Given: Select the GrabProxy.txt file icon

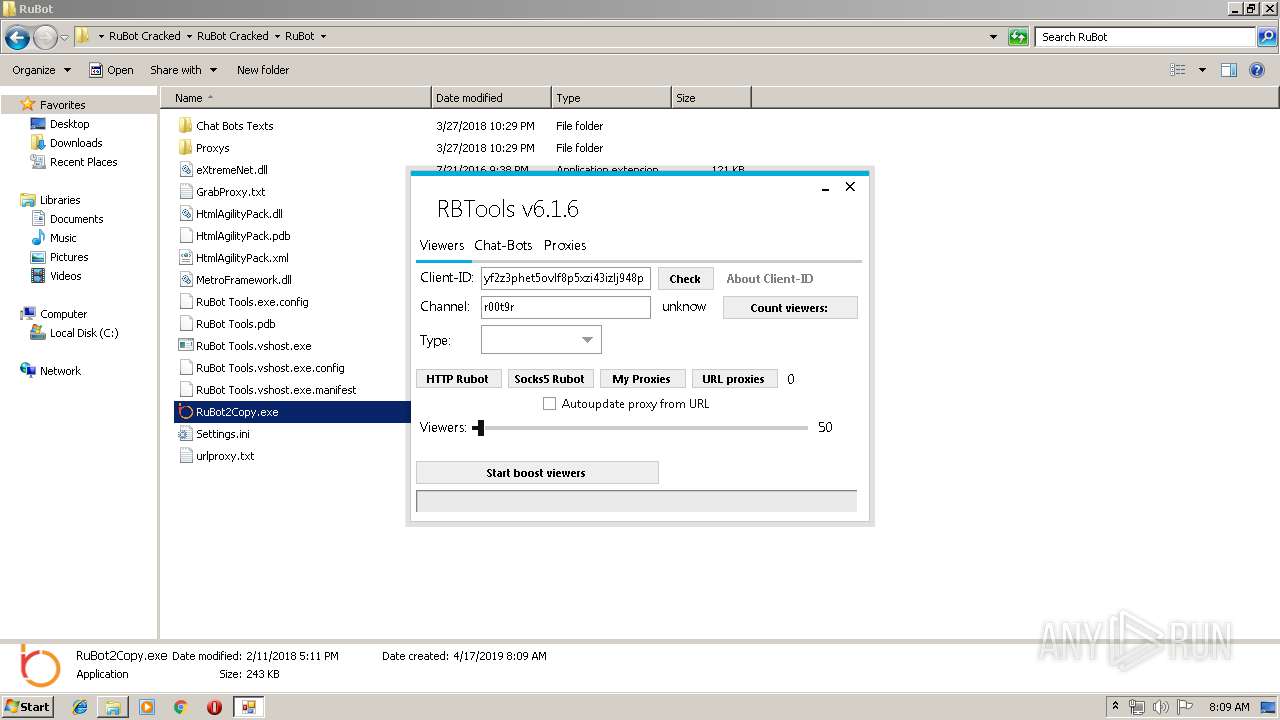Looking at the screenshot, I should [x=185, y=192].
